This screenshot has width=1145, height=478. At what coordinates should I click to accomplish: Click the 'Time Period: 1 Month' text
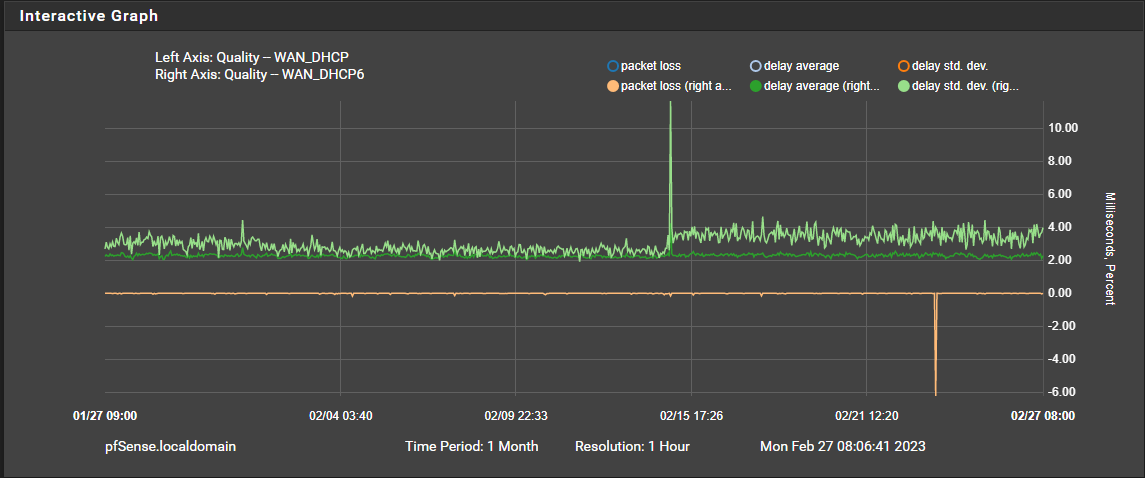(472, 446)
